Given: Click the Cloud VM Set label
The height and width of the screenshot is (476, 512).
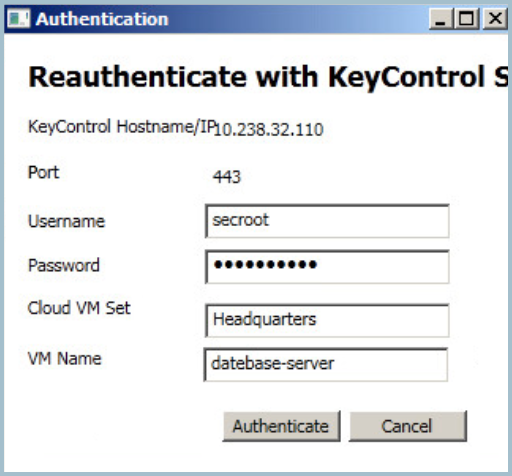Looking at the screenshot, I should (79, 308).
